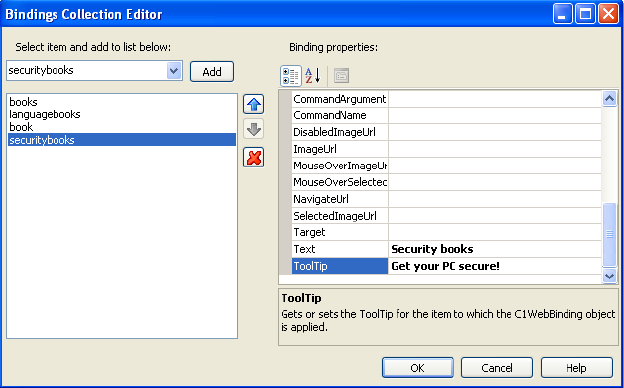Move selected binding down with gray arrow
The height and width of the screenshot is (388, 624).
(254, 129)
